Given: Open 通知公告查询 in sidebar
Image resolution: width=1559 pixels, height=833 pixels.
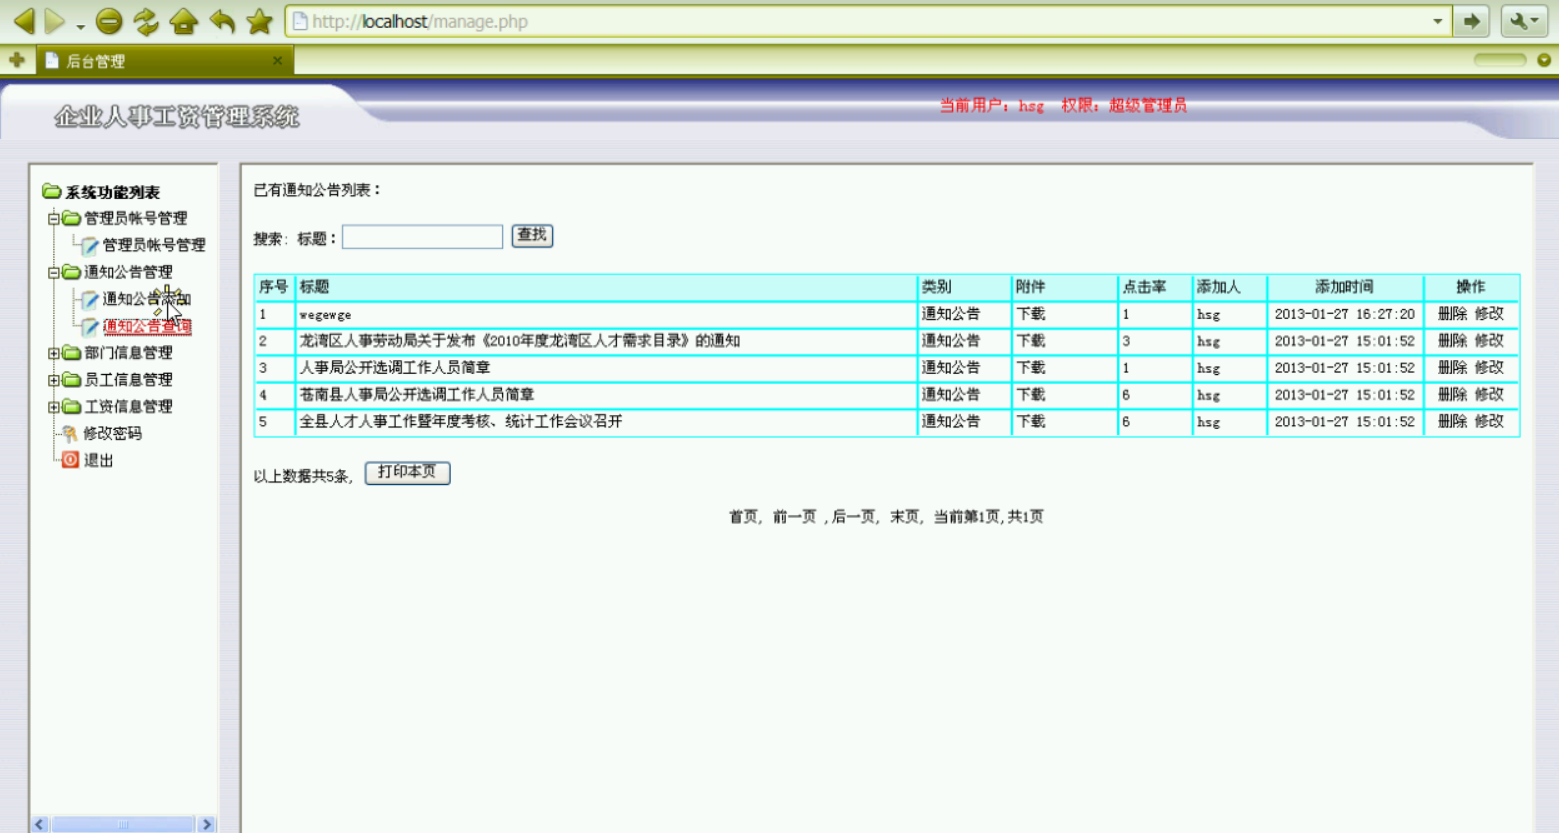Looking at the screenshot, I should pyautogui.click(x=147, y=326).
